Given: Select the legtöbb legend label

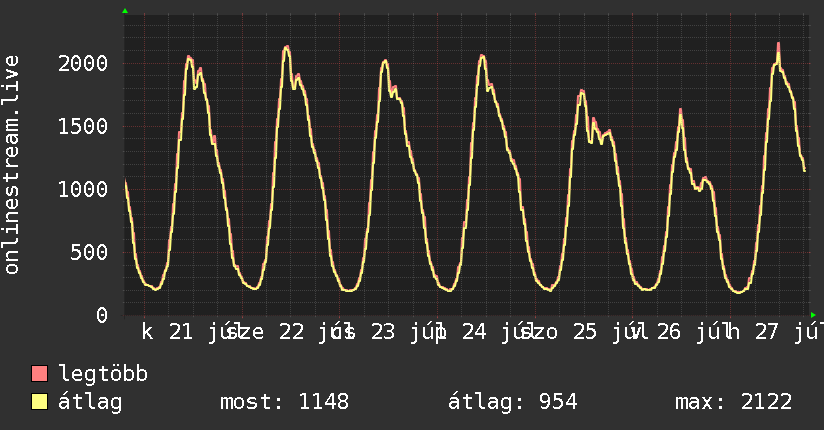Looking at the screenshot, I should [x=103, y=374].
